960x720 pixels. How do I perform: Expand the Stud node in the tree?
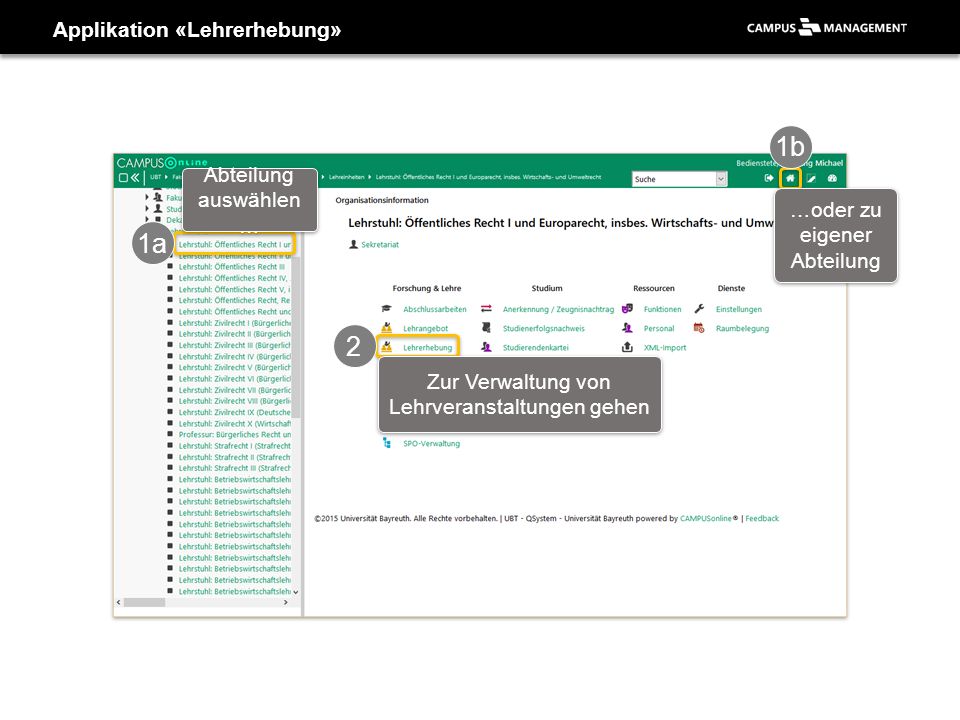tap(147, 208)
